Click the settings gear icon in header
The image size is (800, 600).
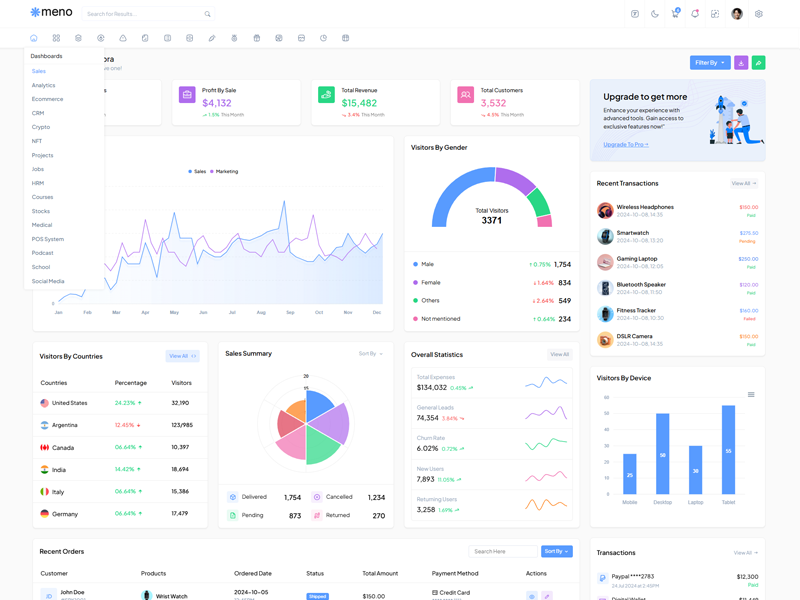pos(759,14)
